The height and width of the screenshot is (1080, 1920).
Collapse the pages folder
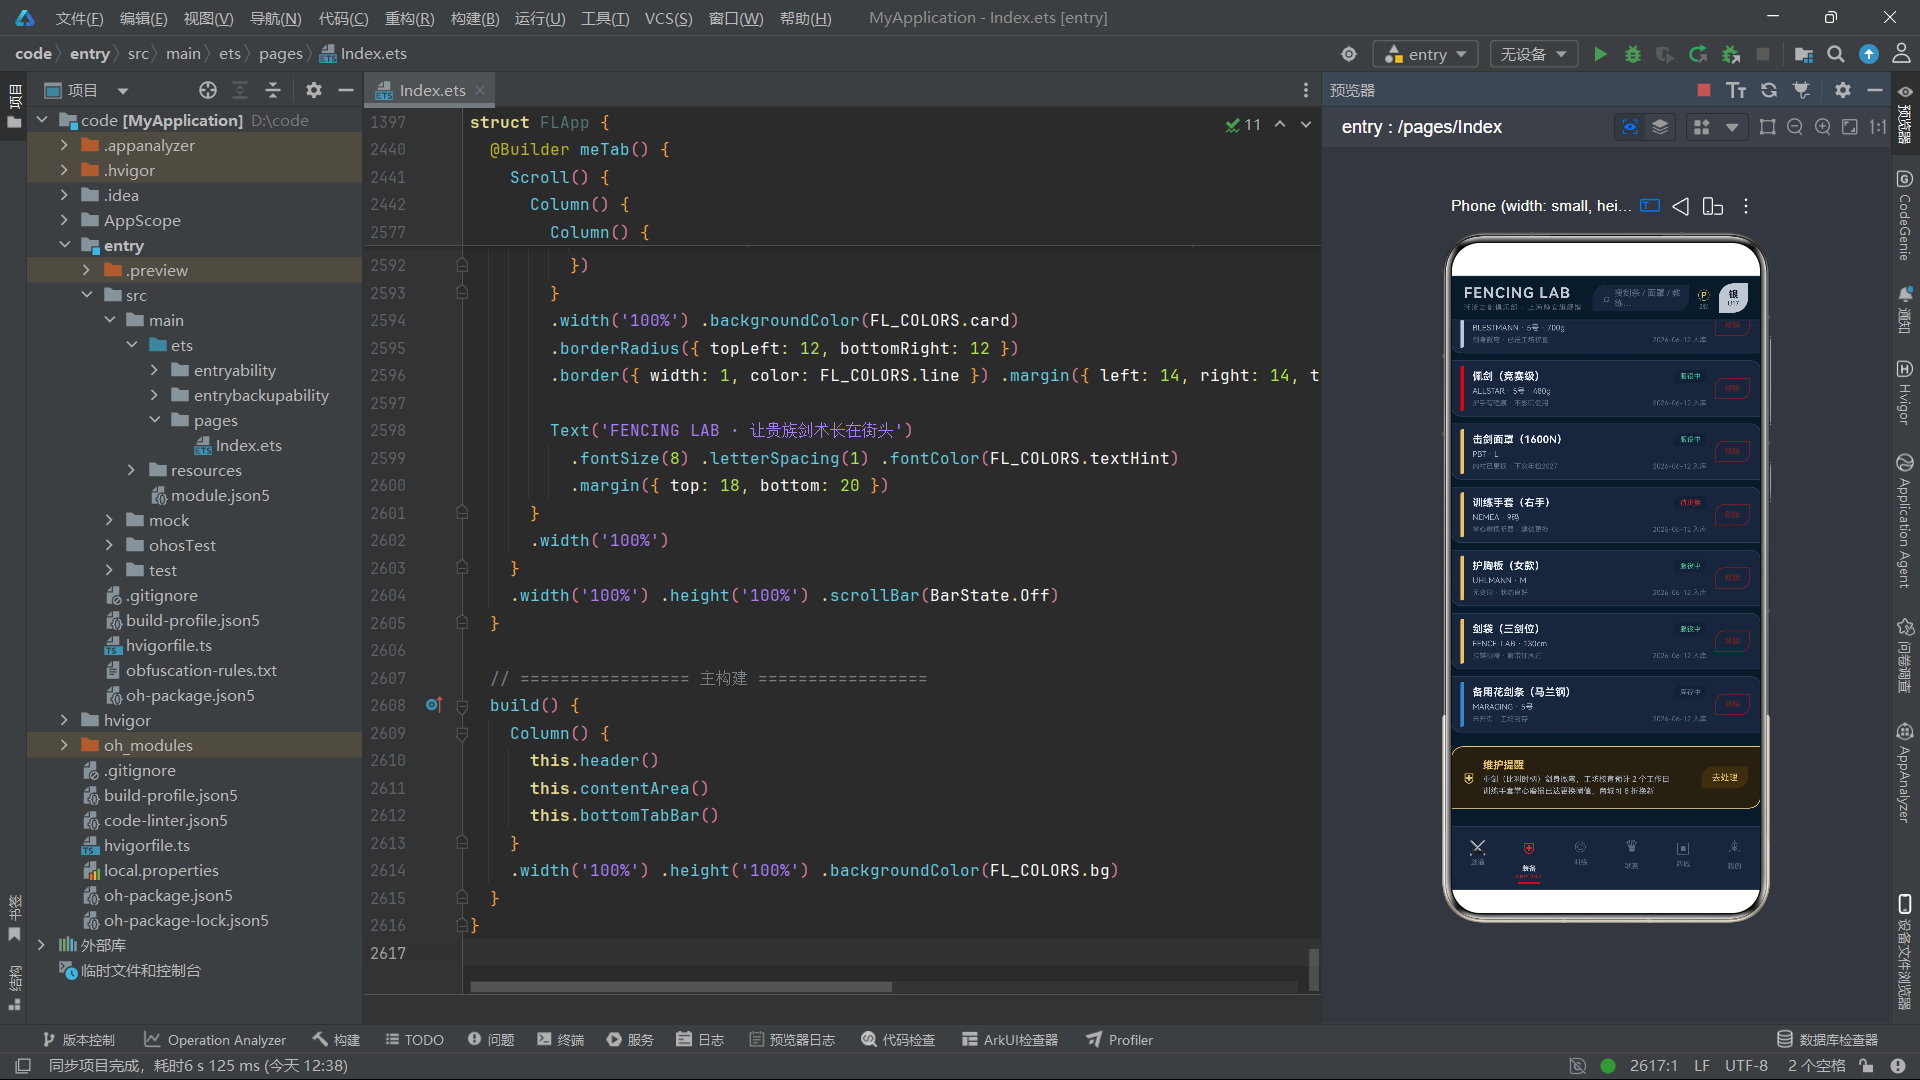[154, 420]
